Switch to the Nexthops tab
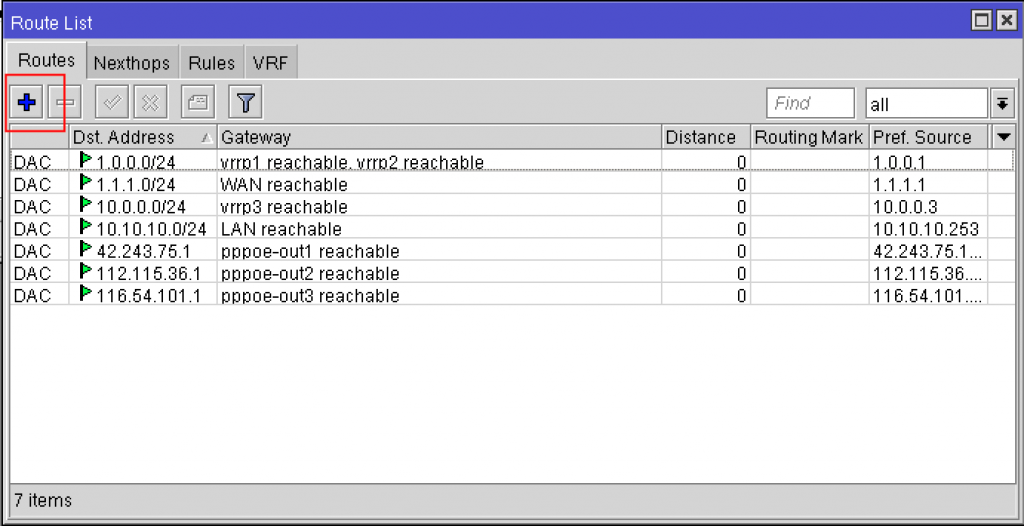 132,63
